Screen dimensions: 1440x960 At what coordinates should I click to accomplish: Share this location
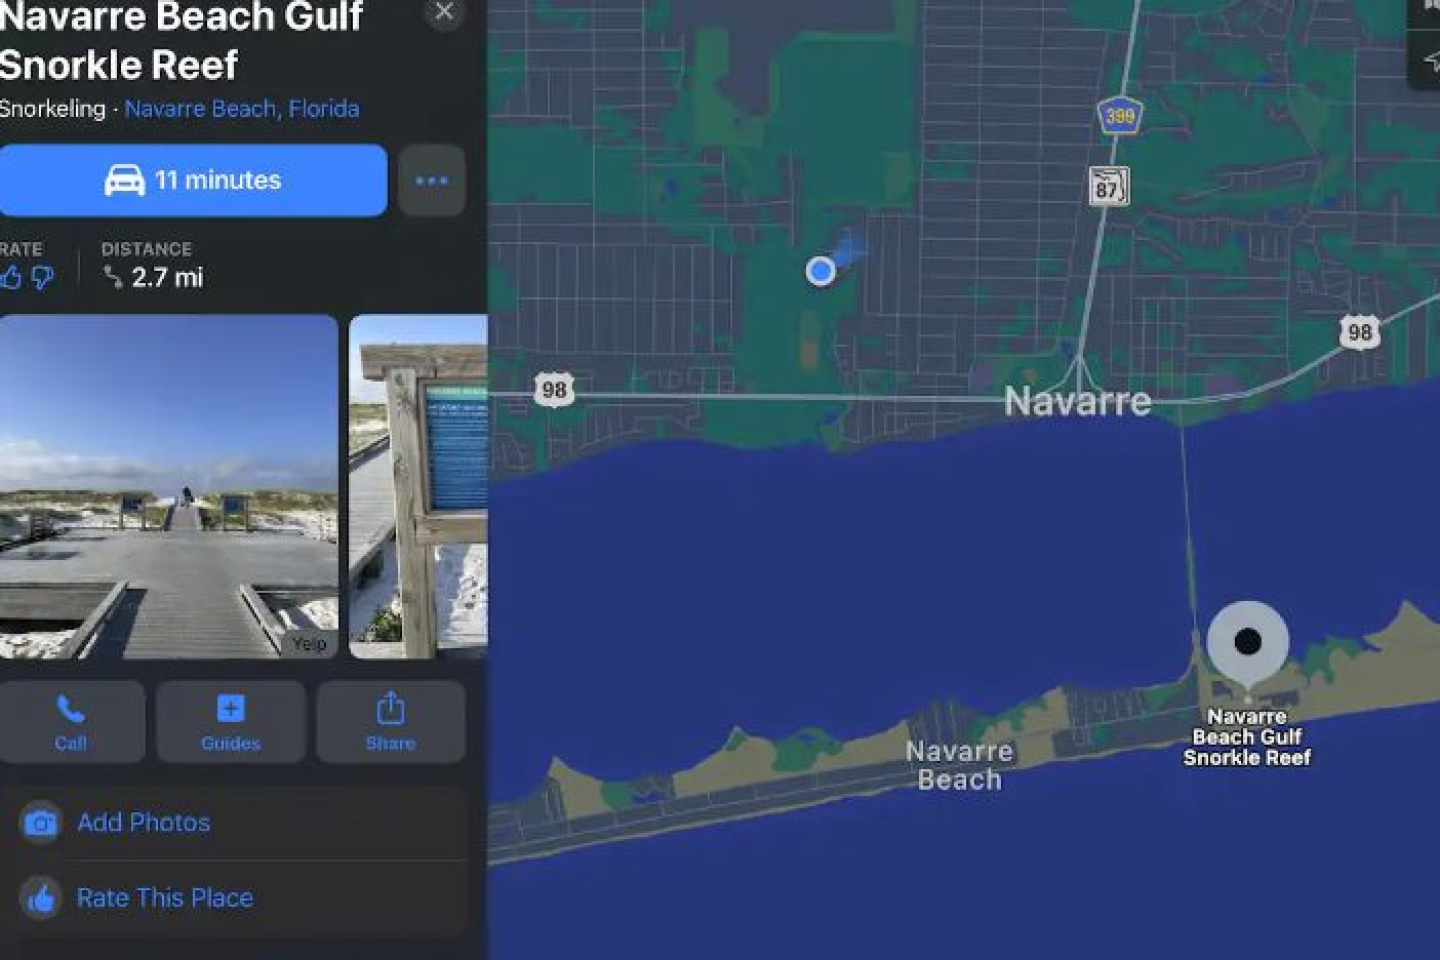click(x=391, y=722)
